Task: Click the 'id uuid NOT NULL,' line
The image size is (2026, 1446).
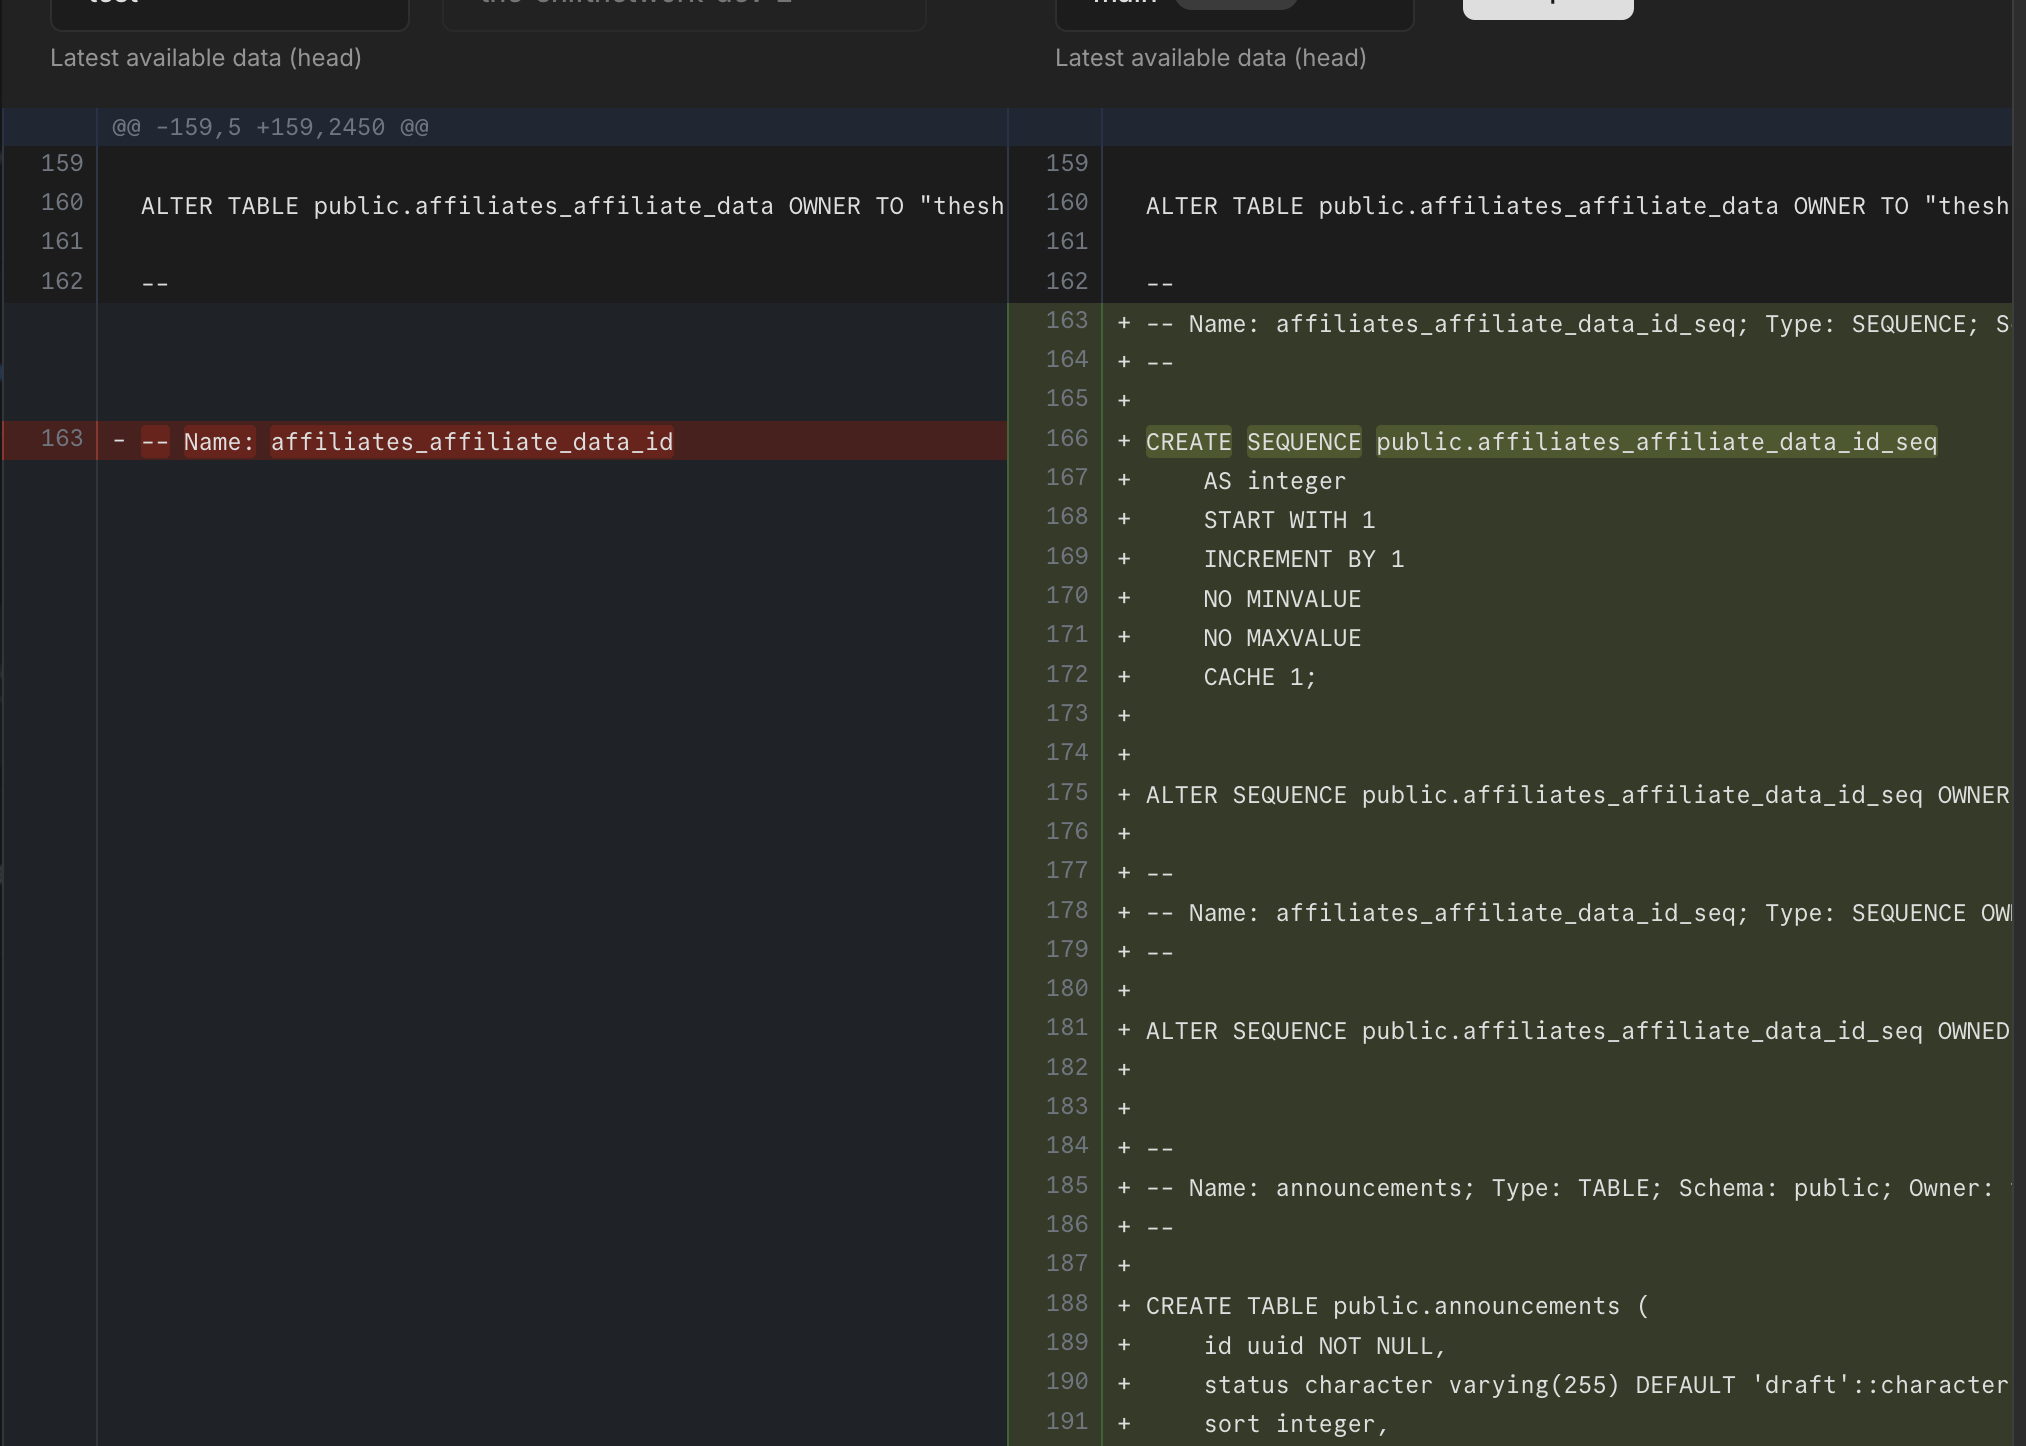Action: pyautogui.click(x=1324, y=1347)
